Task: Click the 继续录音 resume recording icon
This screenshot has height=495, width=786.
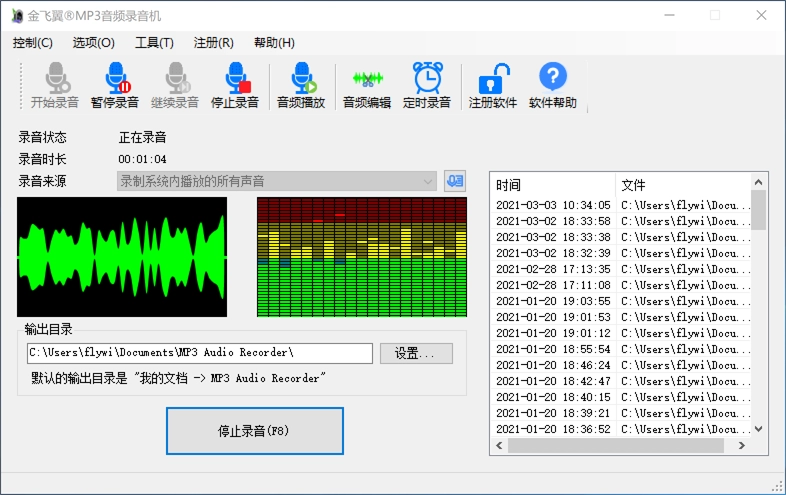Action: (x=175, y=85)
